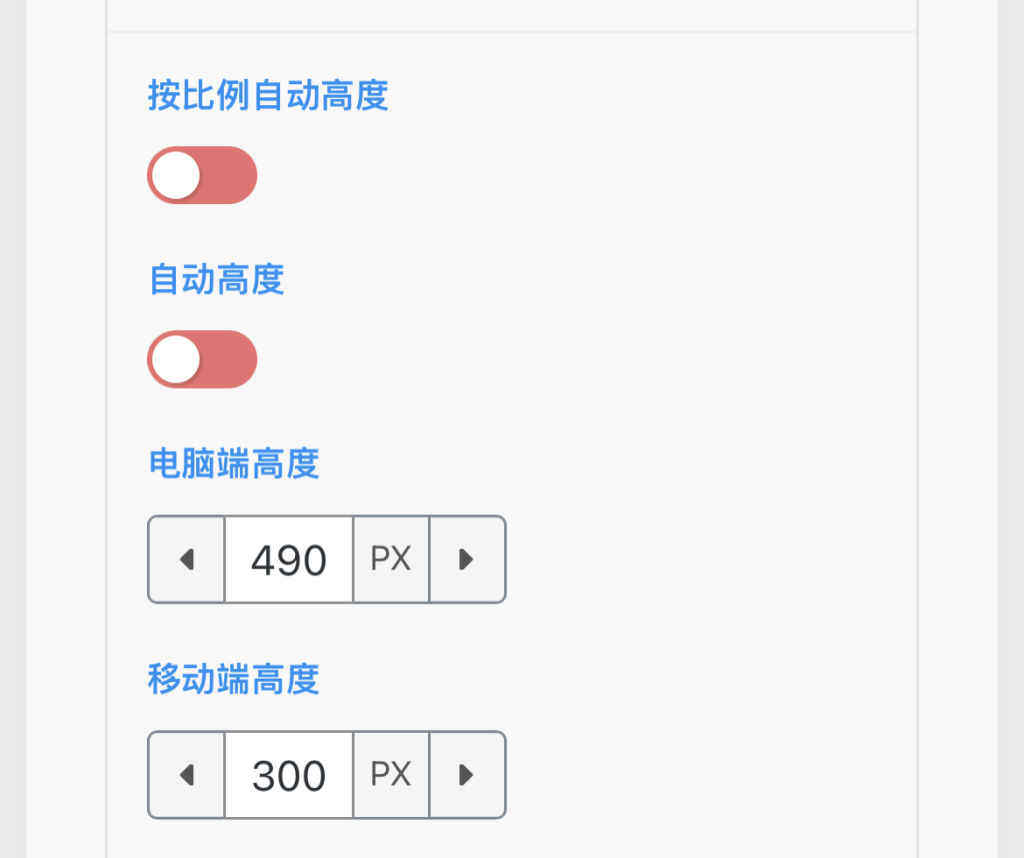
Task: Click inside the 移动端高度 stepper box
Action: [326, 774]
